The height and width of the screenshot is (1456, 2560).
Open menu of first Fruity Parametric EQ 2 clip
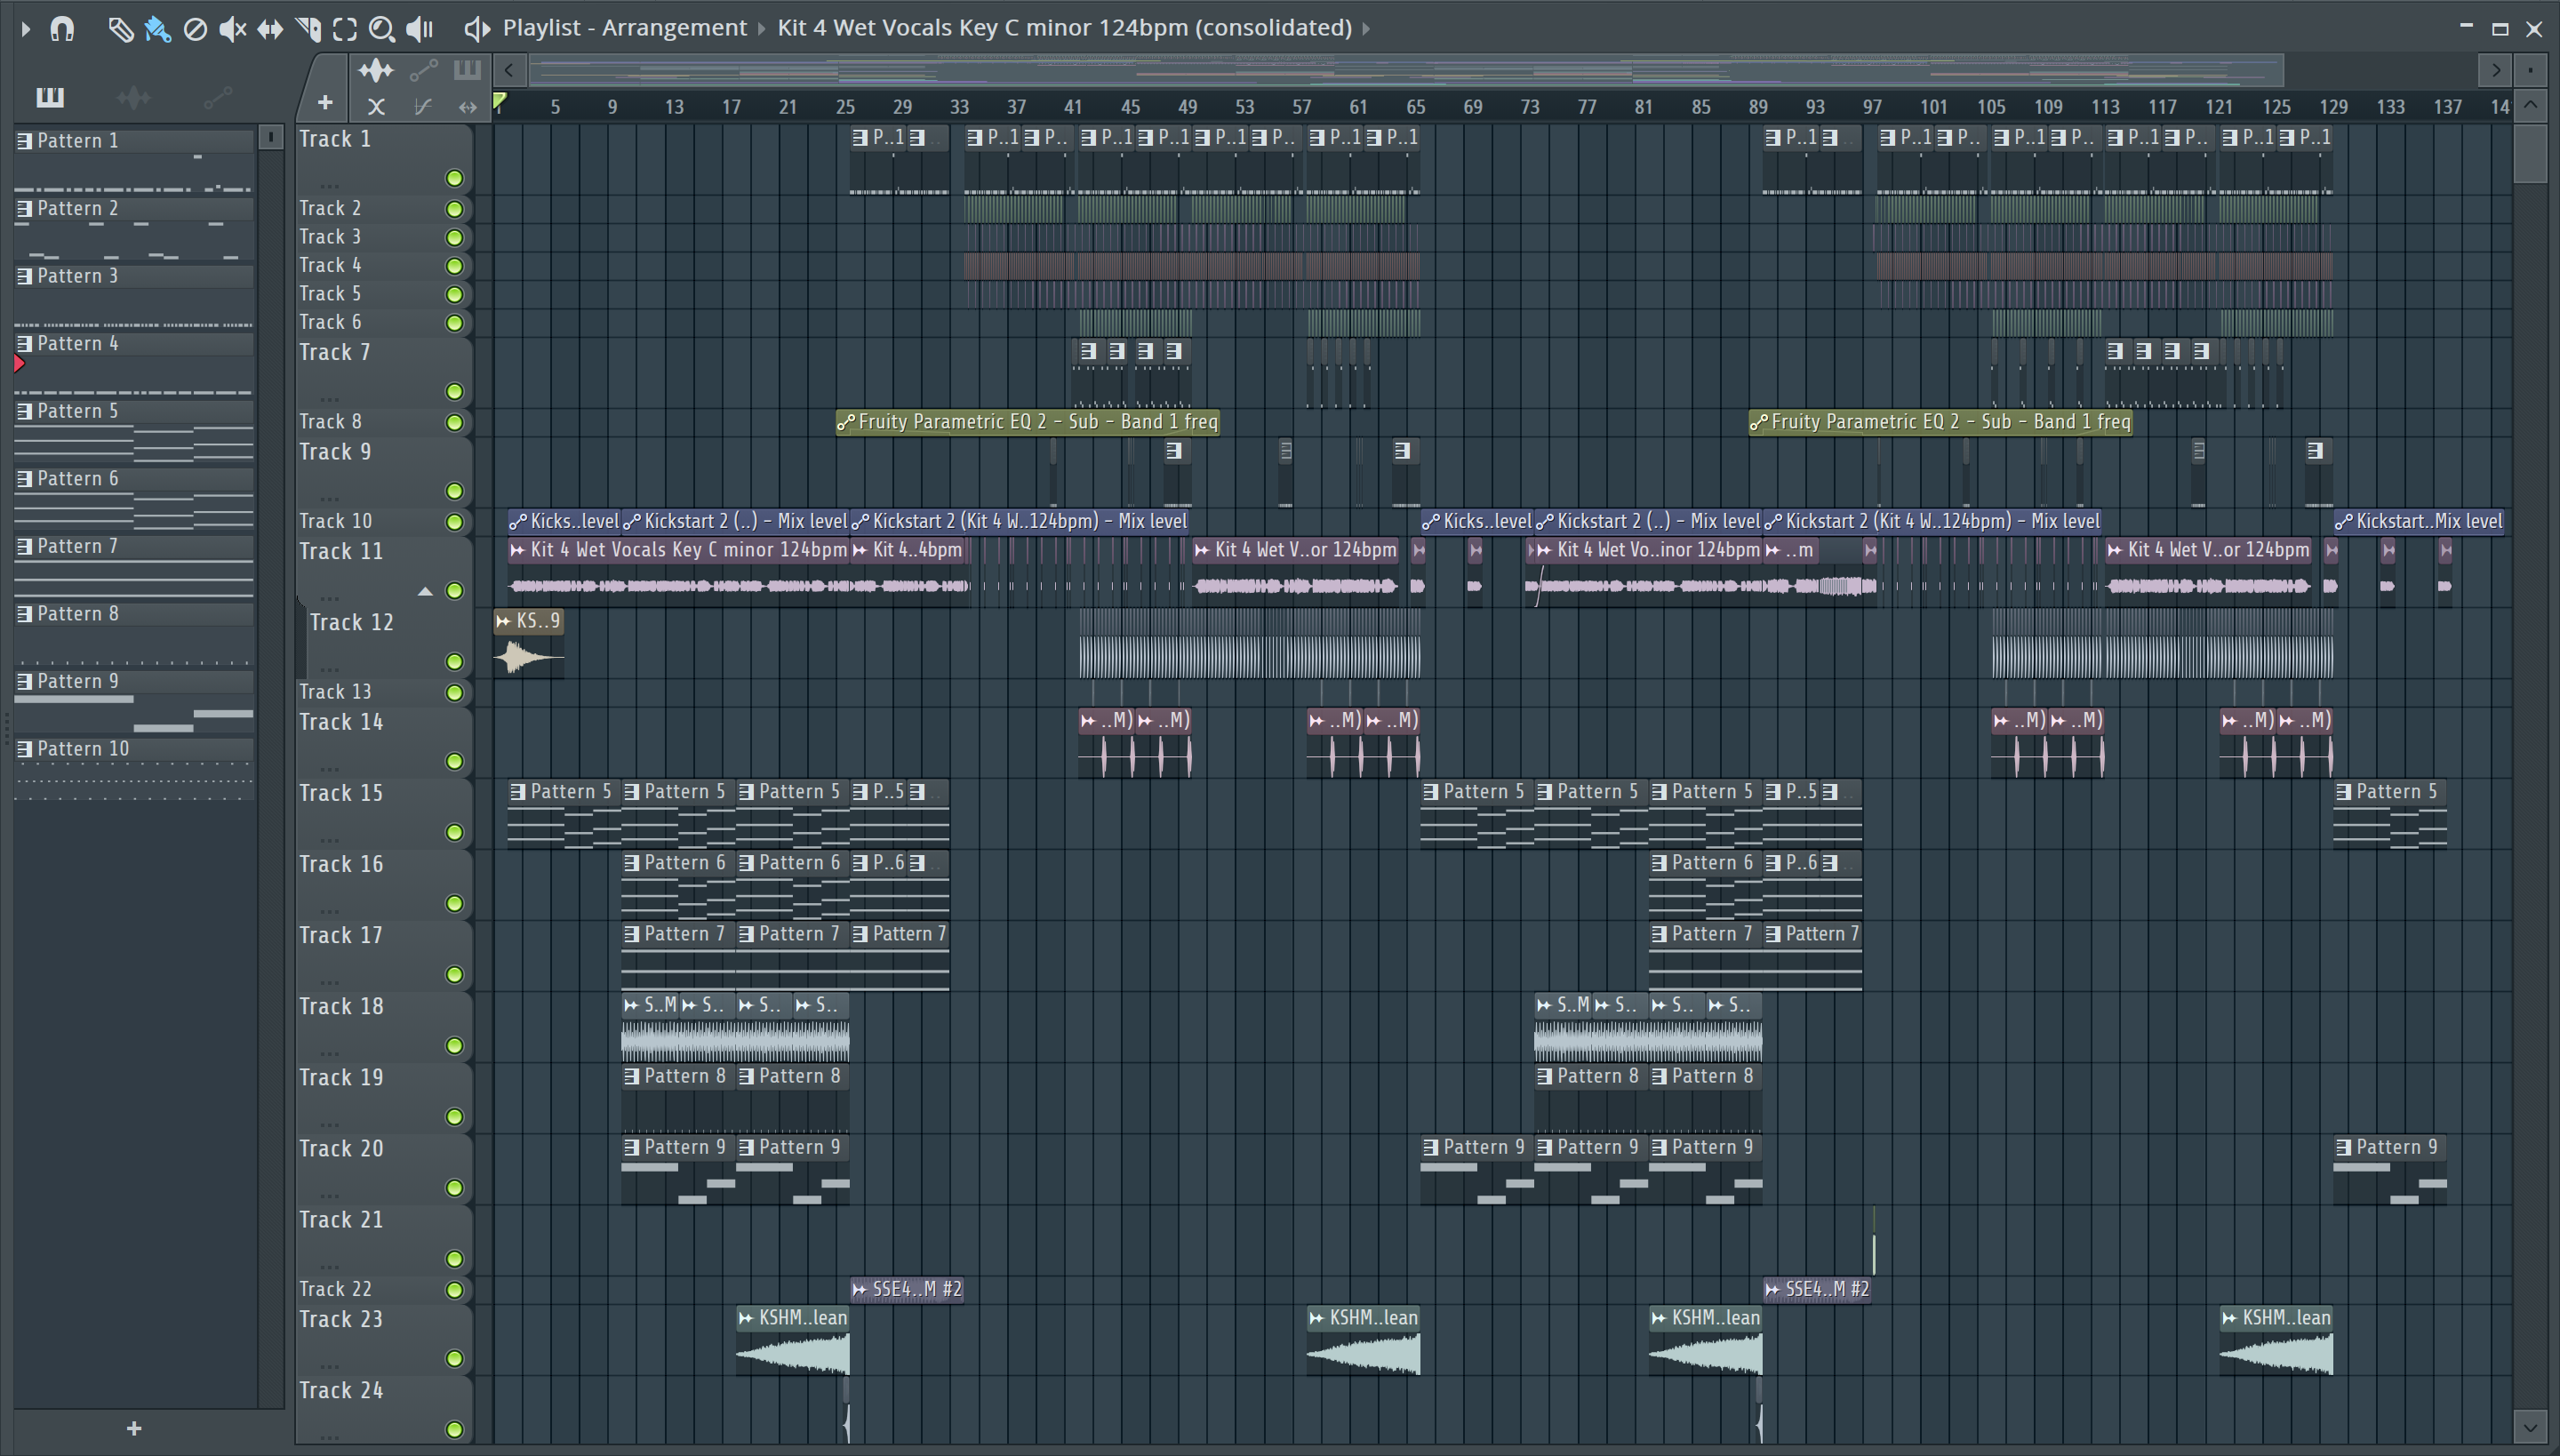(x=846, y=423)
